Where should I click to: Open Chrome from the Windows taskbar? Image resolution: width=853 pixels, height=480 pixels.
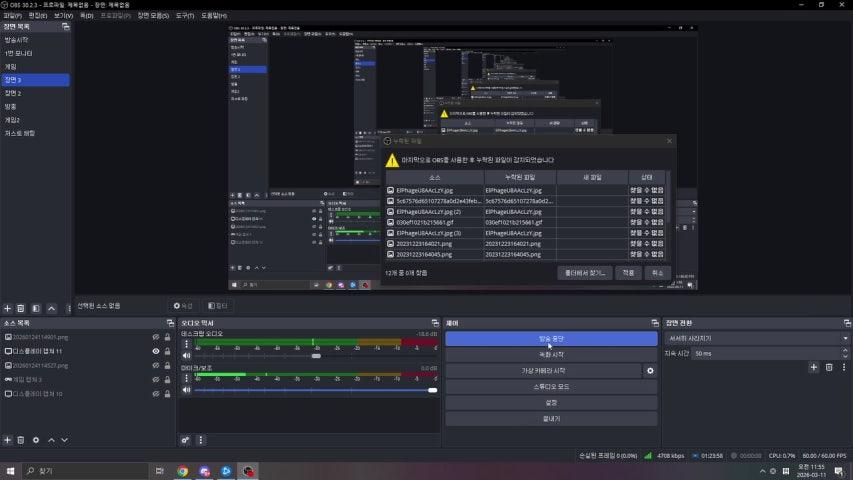183,470
